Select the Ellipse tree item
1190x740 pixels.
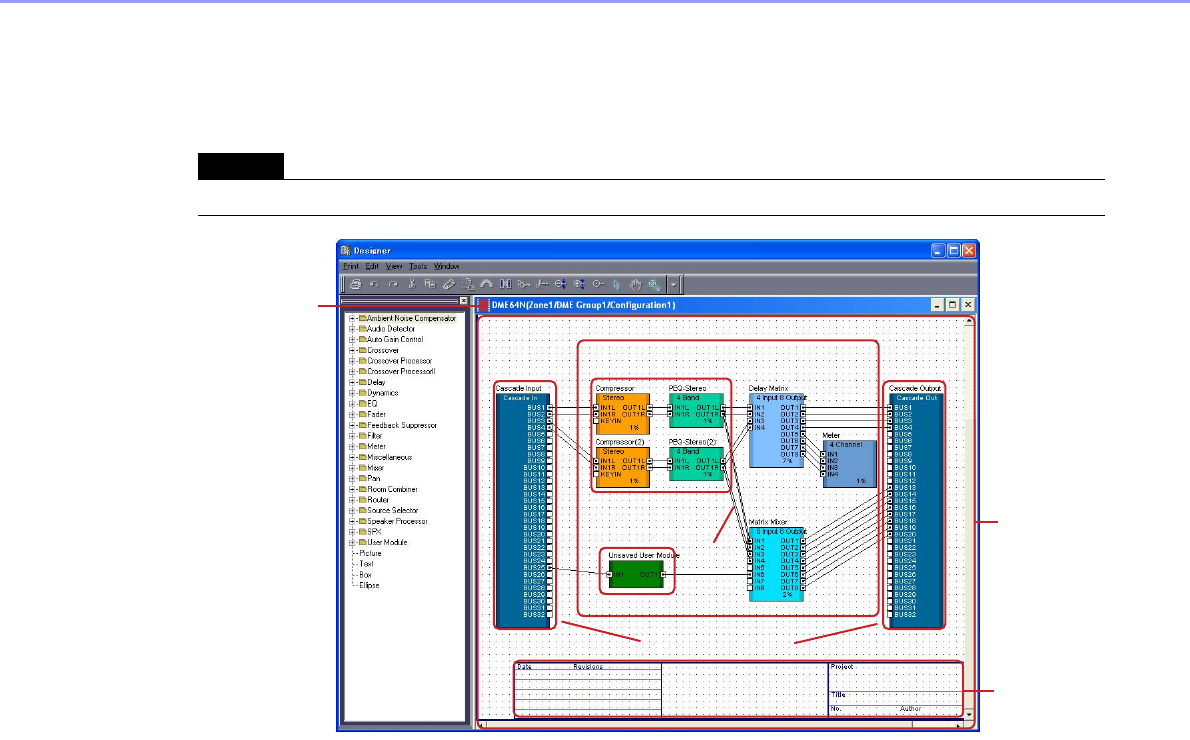tap(369, 586)
